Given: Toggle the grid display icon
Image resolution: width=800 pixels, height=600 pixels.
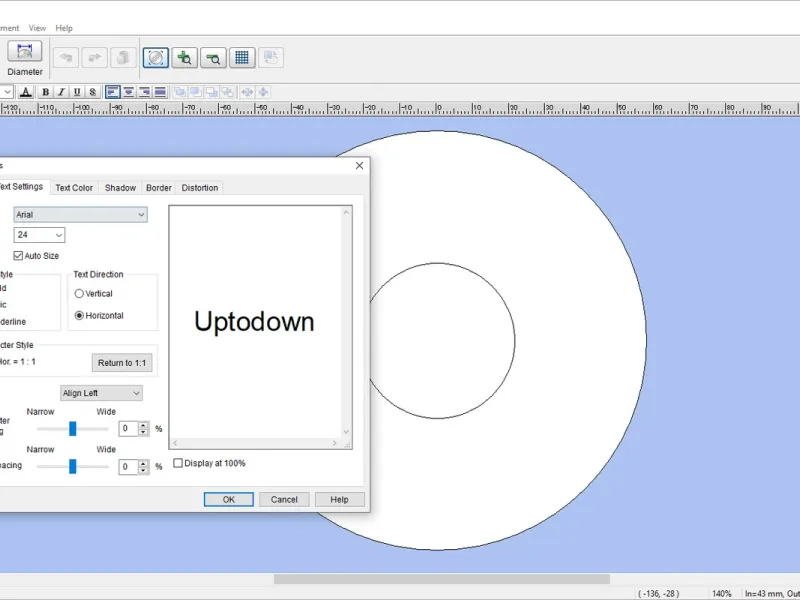Looking at the screenshot, I should pos(242,57).
